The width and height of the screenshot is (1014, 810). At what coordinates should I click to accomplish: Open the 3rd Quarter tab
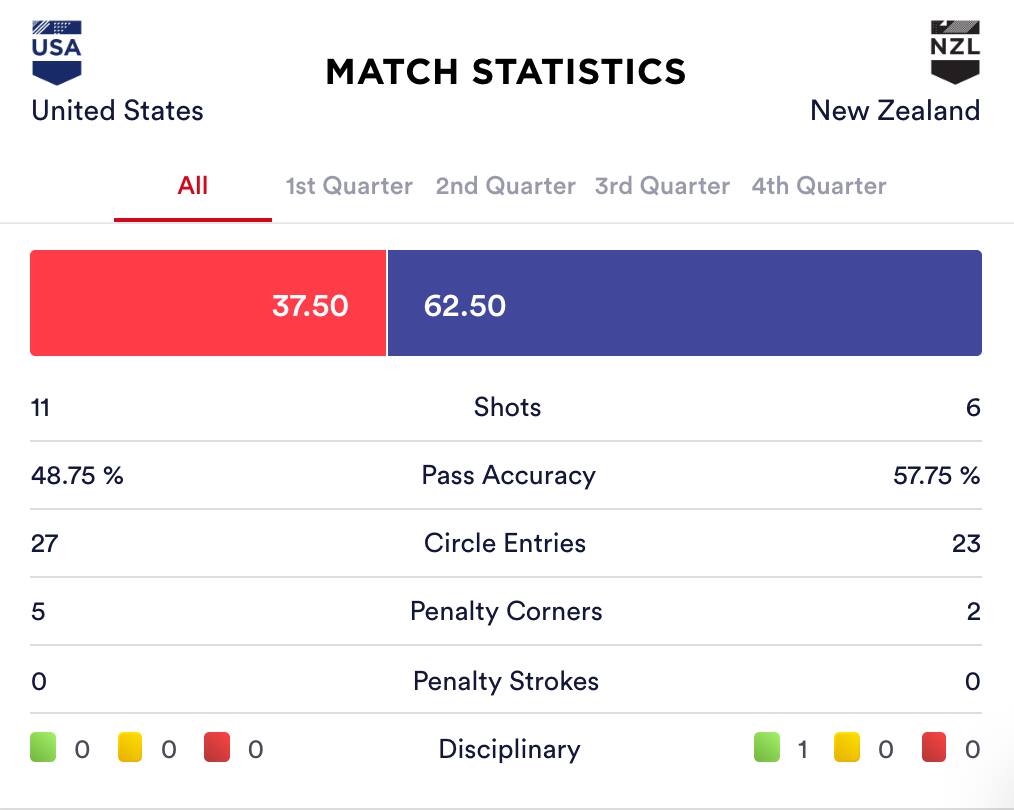coord(662,187)
